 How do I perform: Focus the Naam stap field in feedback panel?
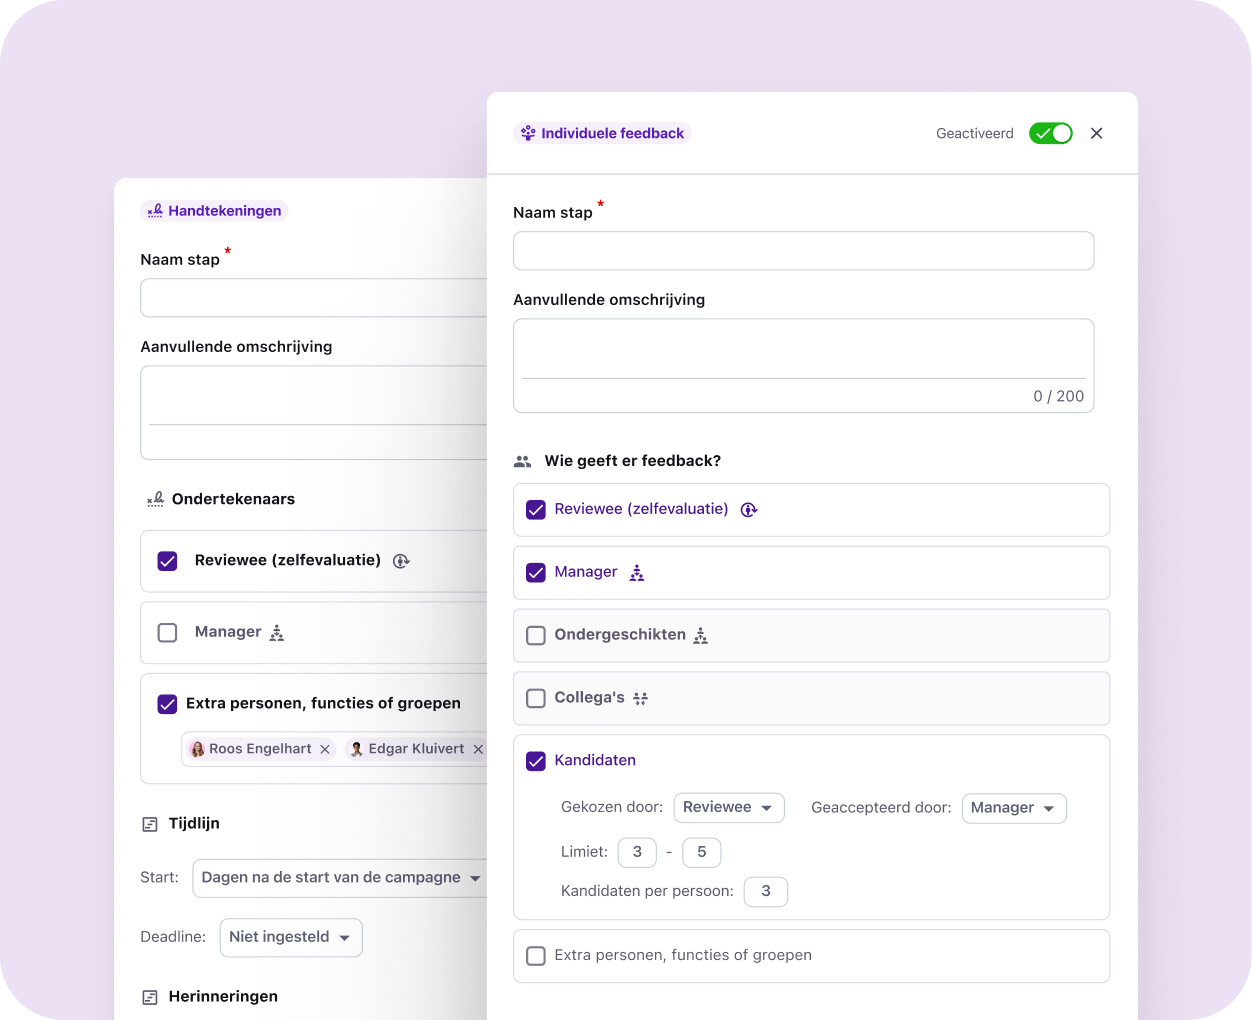pos(803,251)
